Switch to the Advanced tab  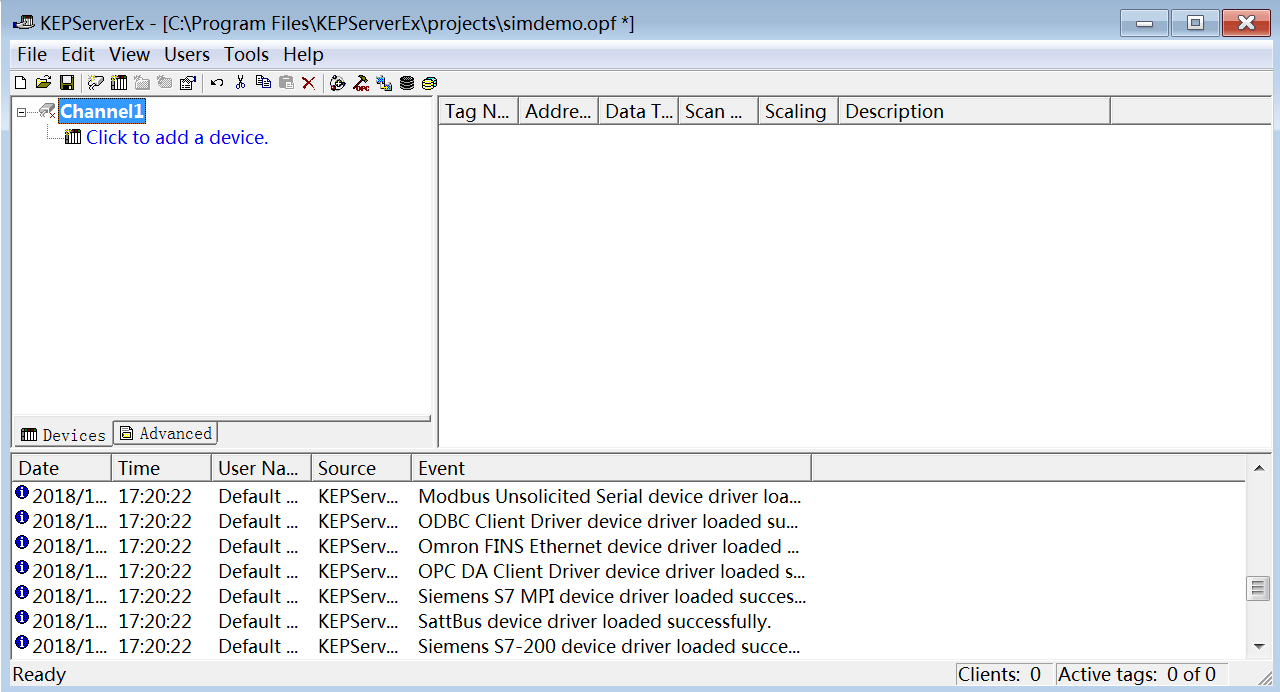click(x=166, y=433)
